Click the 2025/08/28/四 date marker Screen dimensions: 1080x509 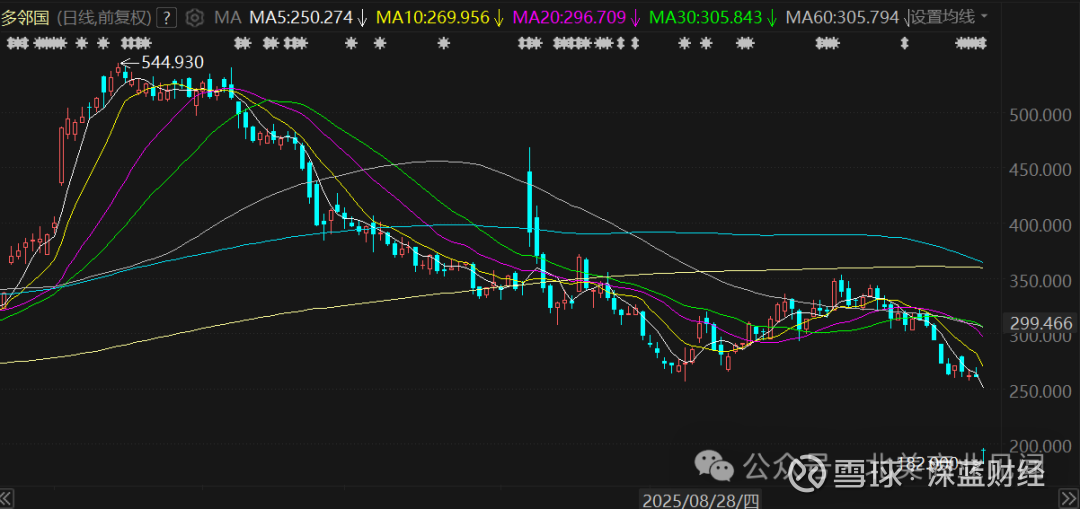point(700,499)
